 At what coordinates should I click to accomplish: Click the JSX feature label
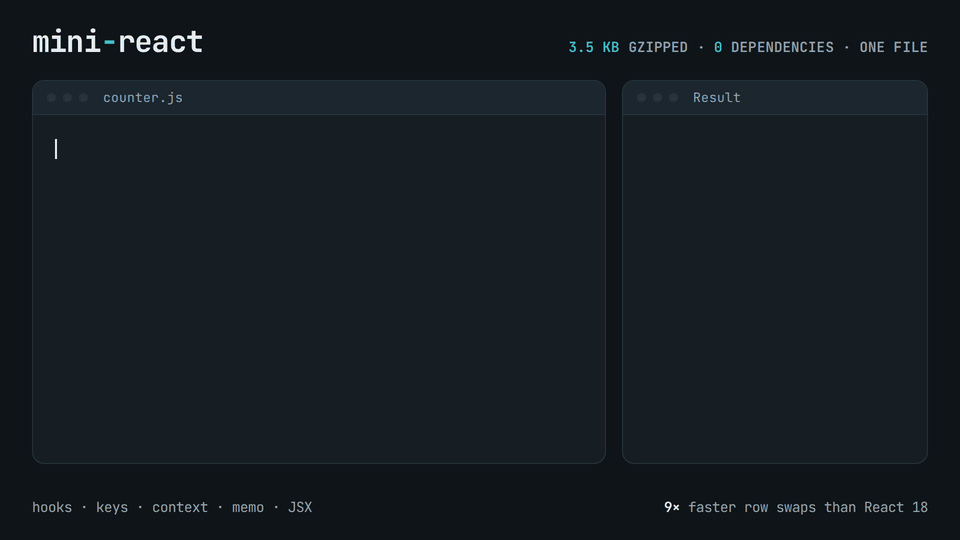pos(300,508)
